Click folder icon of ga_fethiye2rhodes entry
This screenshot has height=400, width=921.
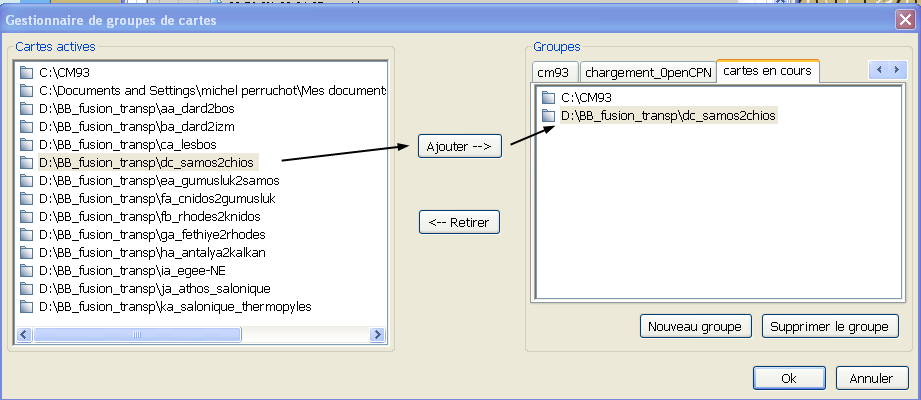tap(27, 234)
